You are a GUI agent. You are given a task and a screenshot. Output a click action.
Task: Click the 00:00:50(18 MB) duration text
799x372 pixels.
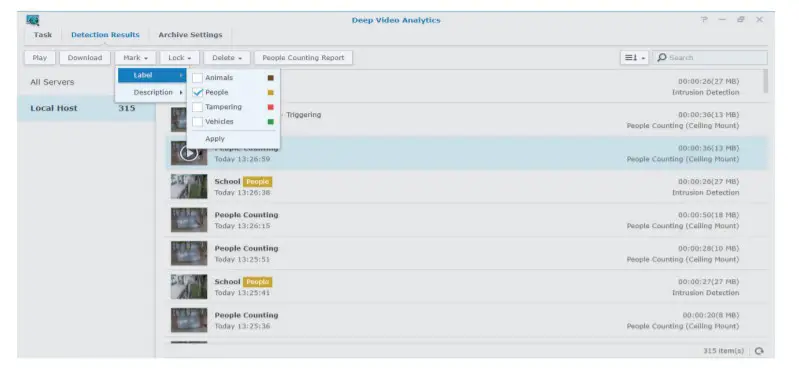(x=708, y=215)
